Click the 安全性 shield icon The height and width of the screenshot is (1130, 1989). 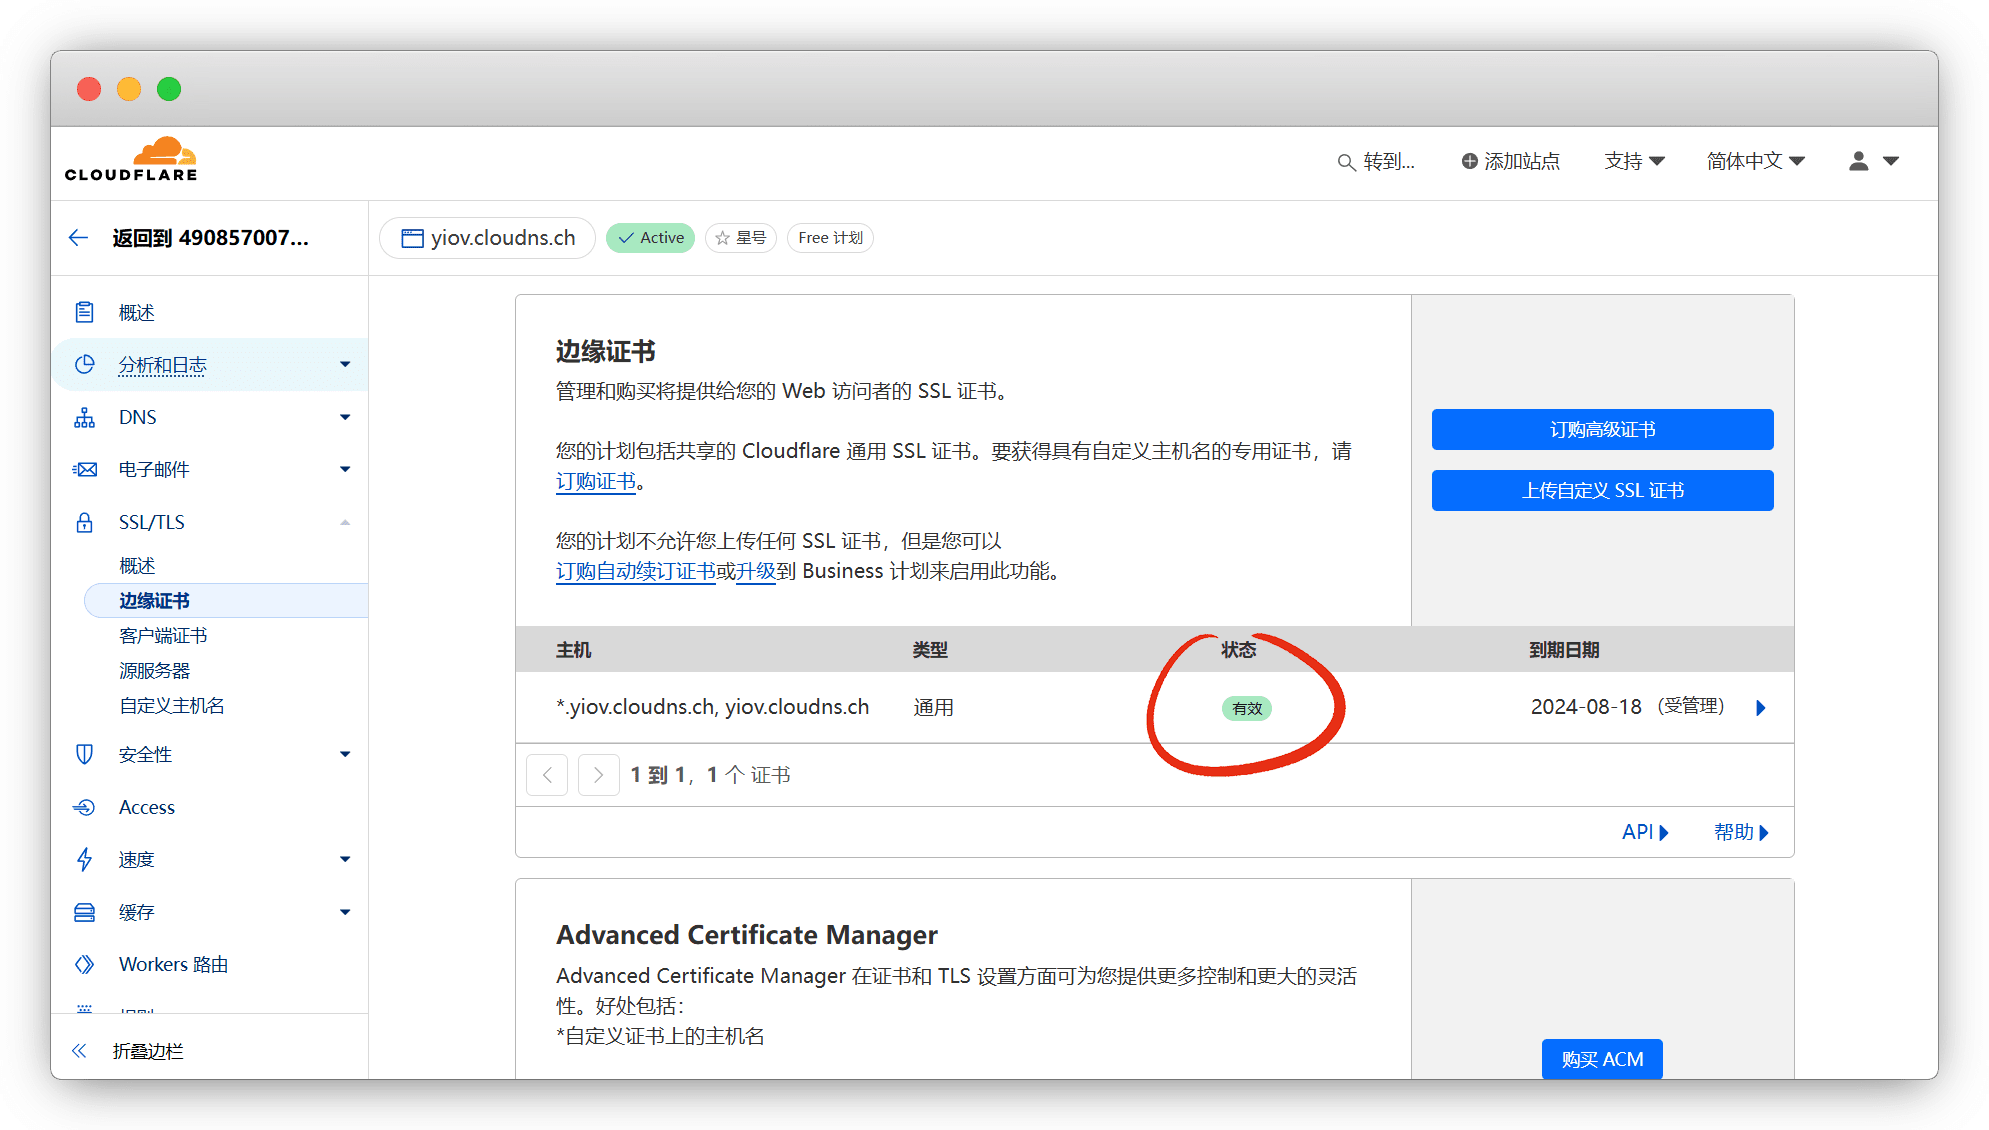tap(85, 755)
